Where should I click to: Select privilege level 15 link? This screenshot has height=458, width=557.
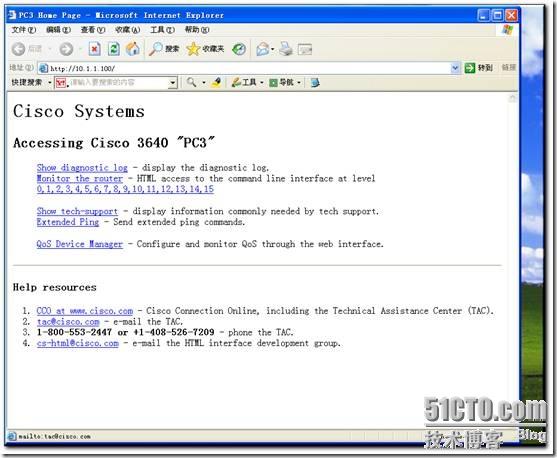point(209,189)
